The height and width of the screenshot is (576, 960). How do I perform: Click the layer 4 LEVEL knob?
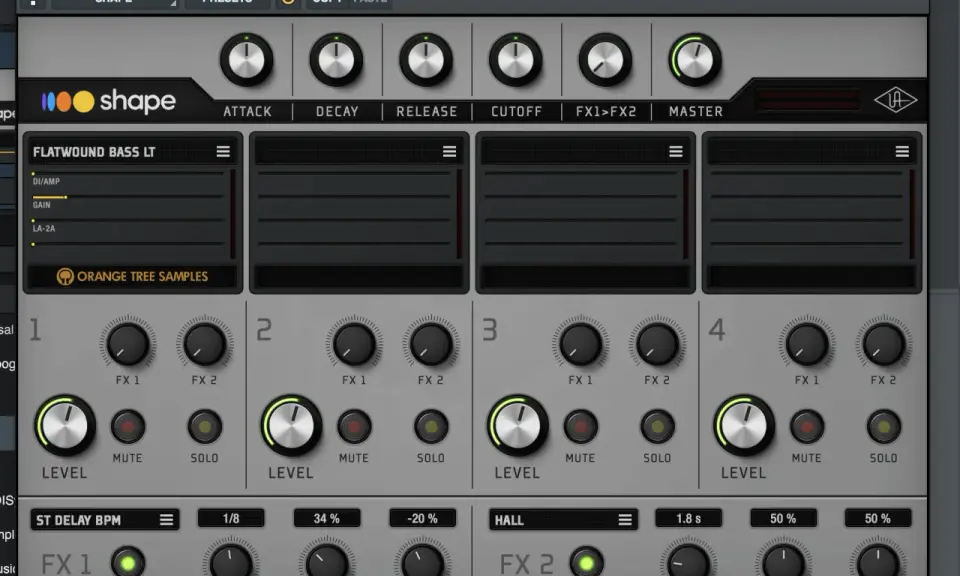(x=744, y=425)
